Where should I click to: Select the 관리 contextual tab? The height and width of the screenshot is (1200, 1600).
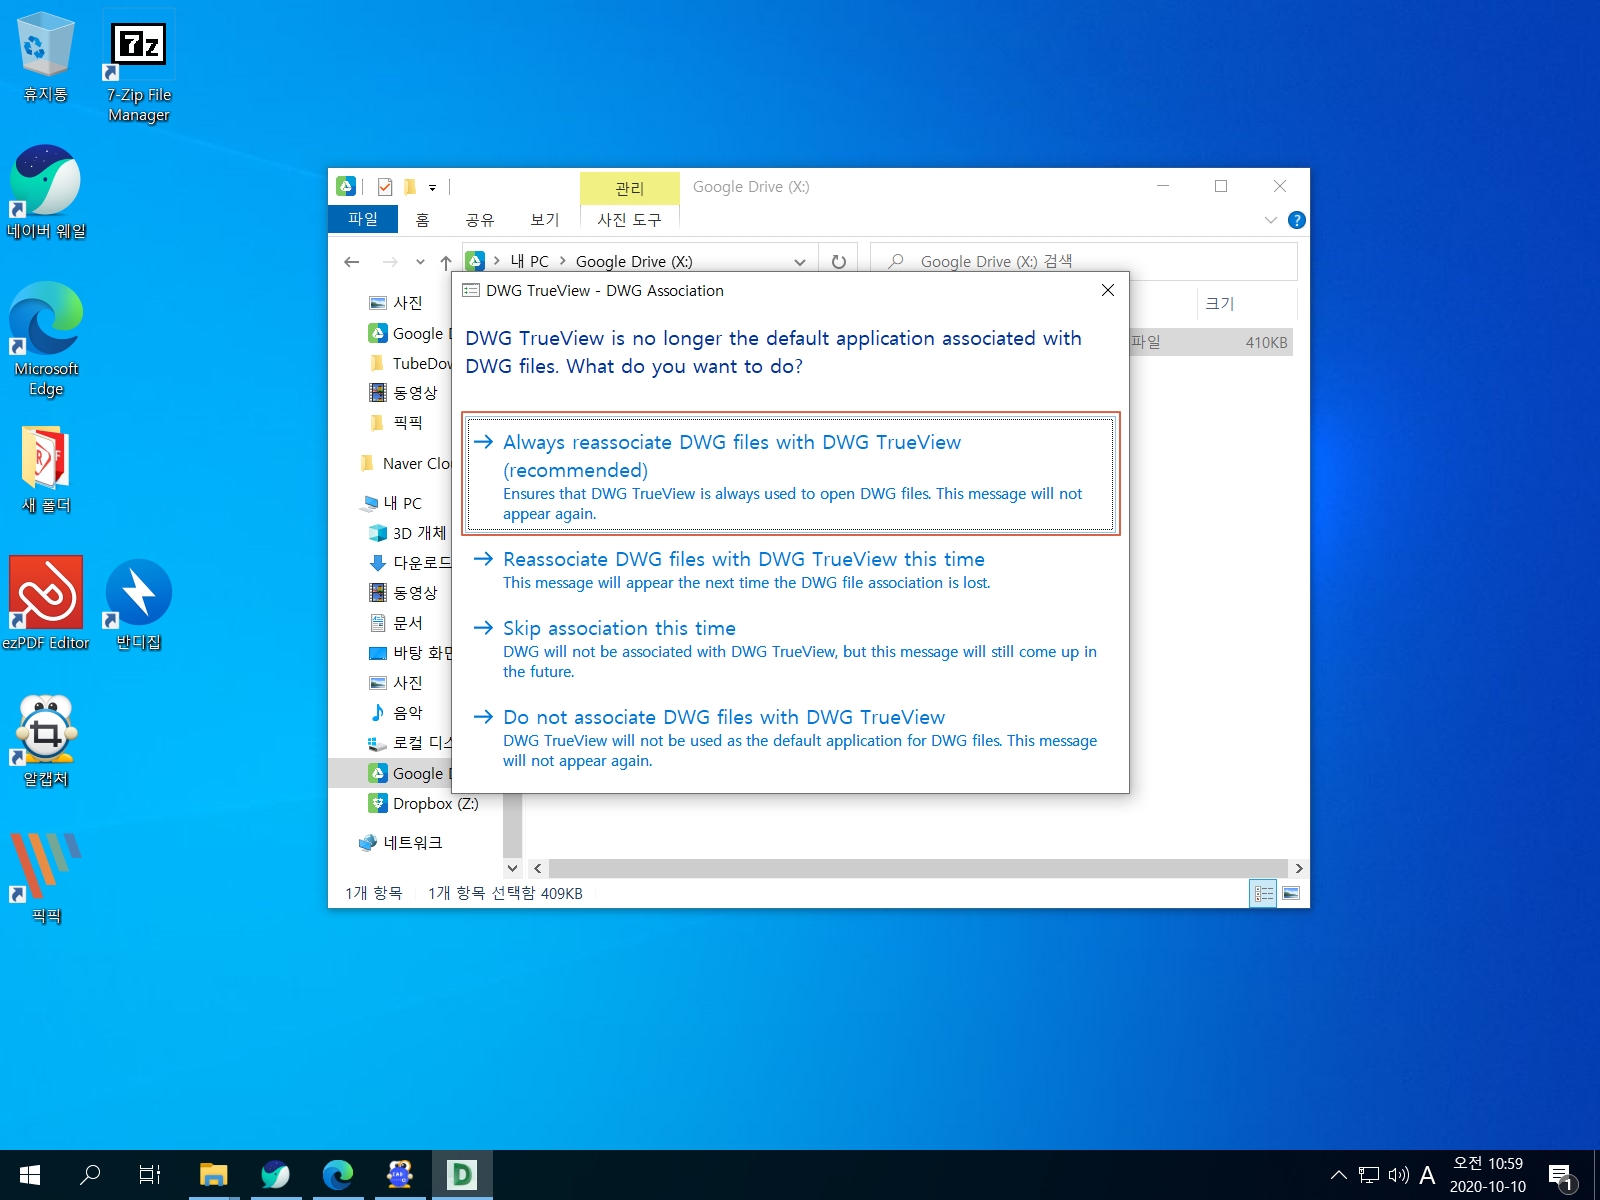point(629,188)
